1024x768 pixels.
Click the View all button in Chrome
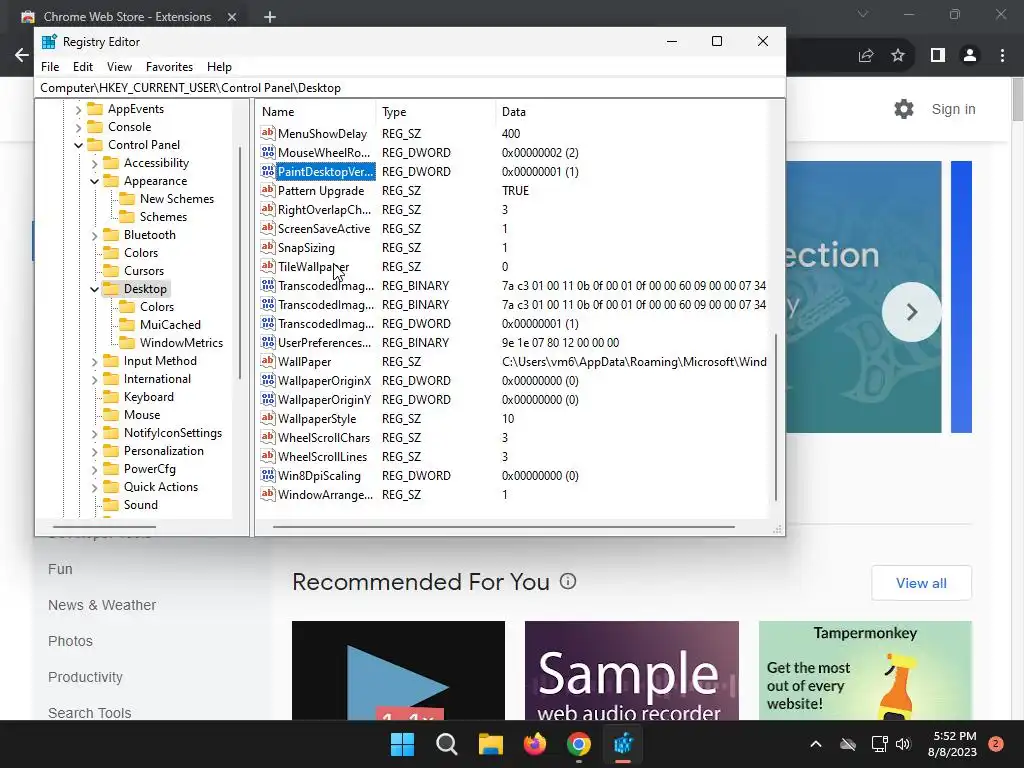(x=921, y=583)
